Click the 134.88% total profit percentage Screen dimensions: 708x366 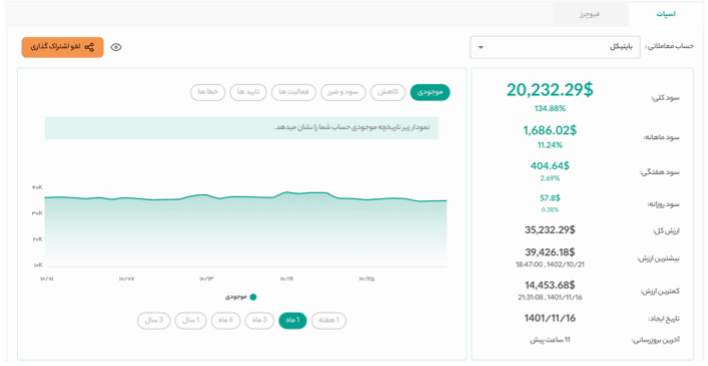pos(550,109)
